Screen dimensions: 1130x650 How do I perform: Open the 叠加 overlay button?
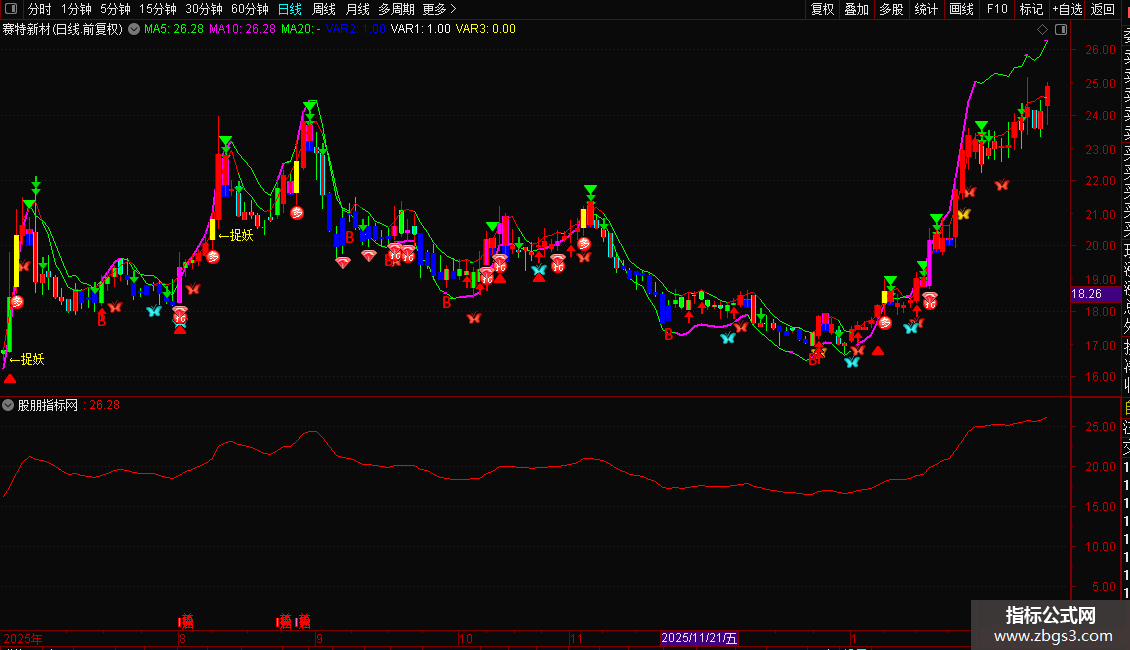856,9
